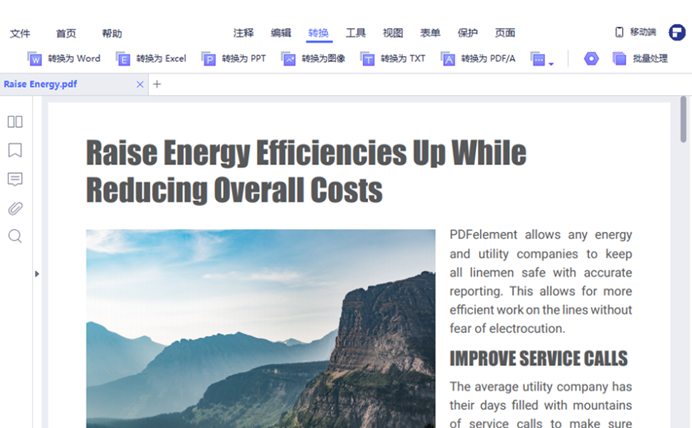
Task: Click the hexagon settings icon in toolbar
Action: (591, 59)
